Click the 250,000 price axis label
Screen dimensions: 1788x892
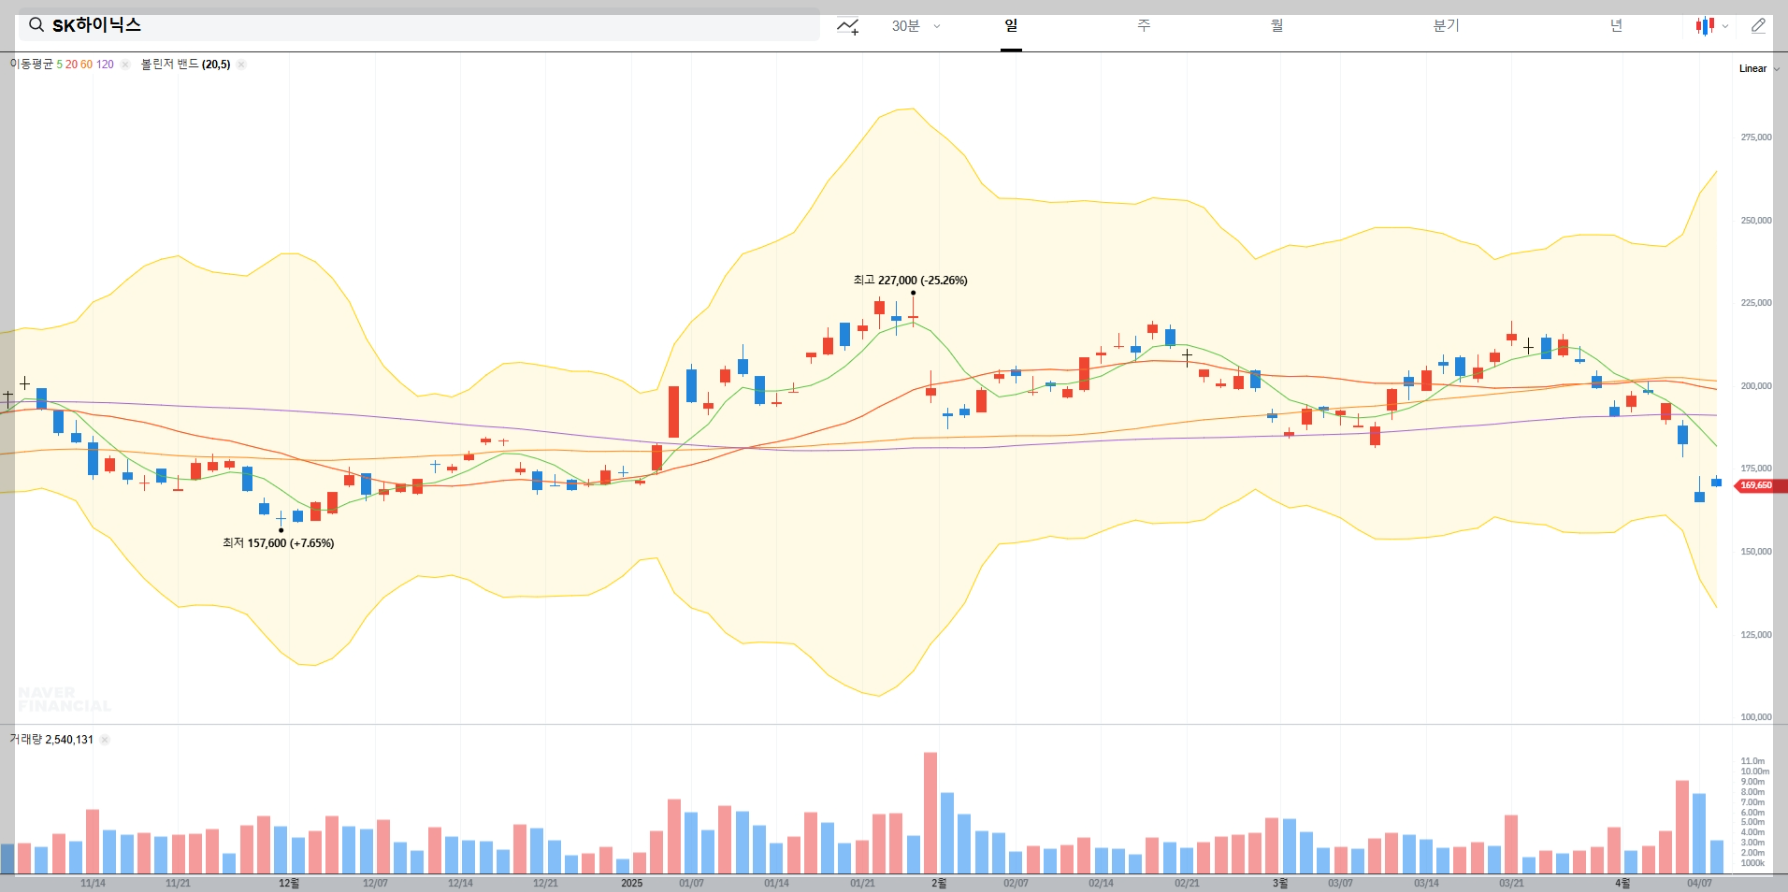click(x=1756, y=220)
